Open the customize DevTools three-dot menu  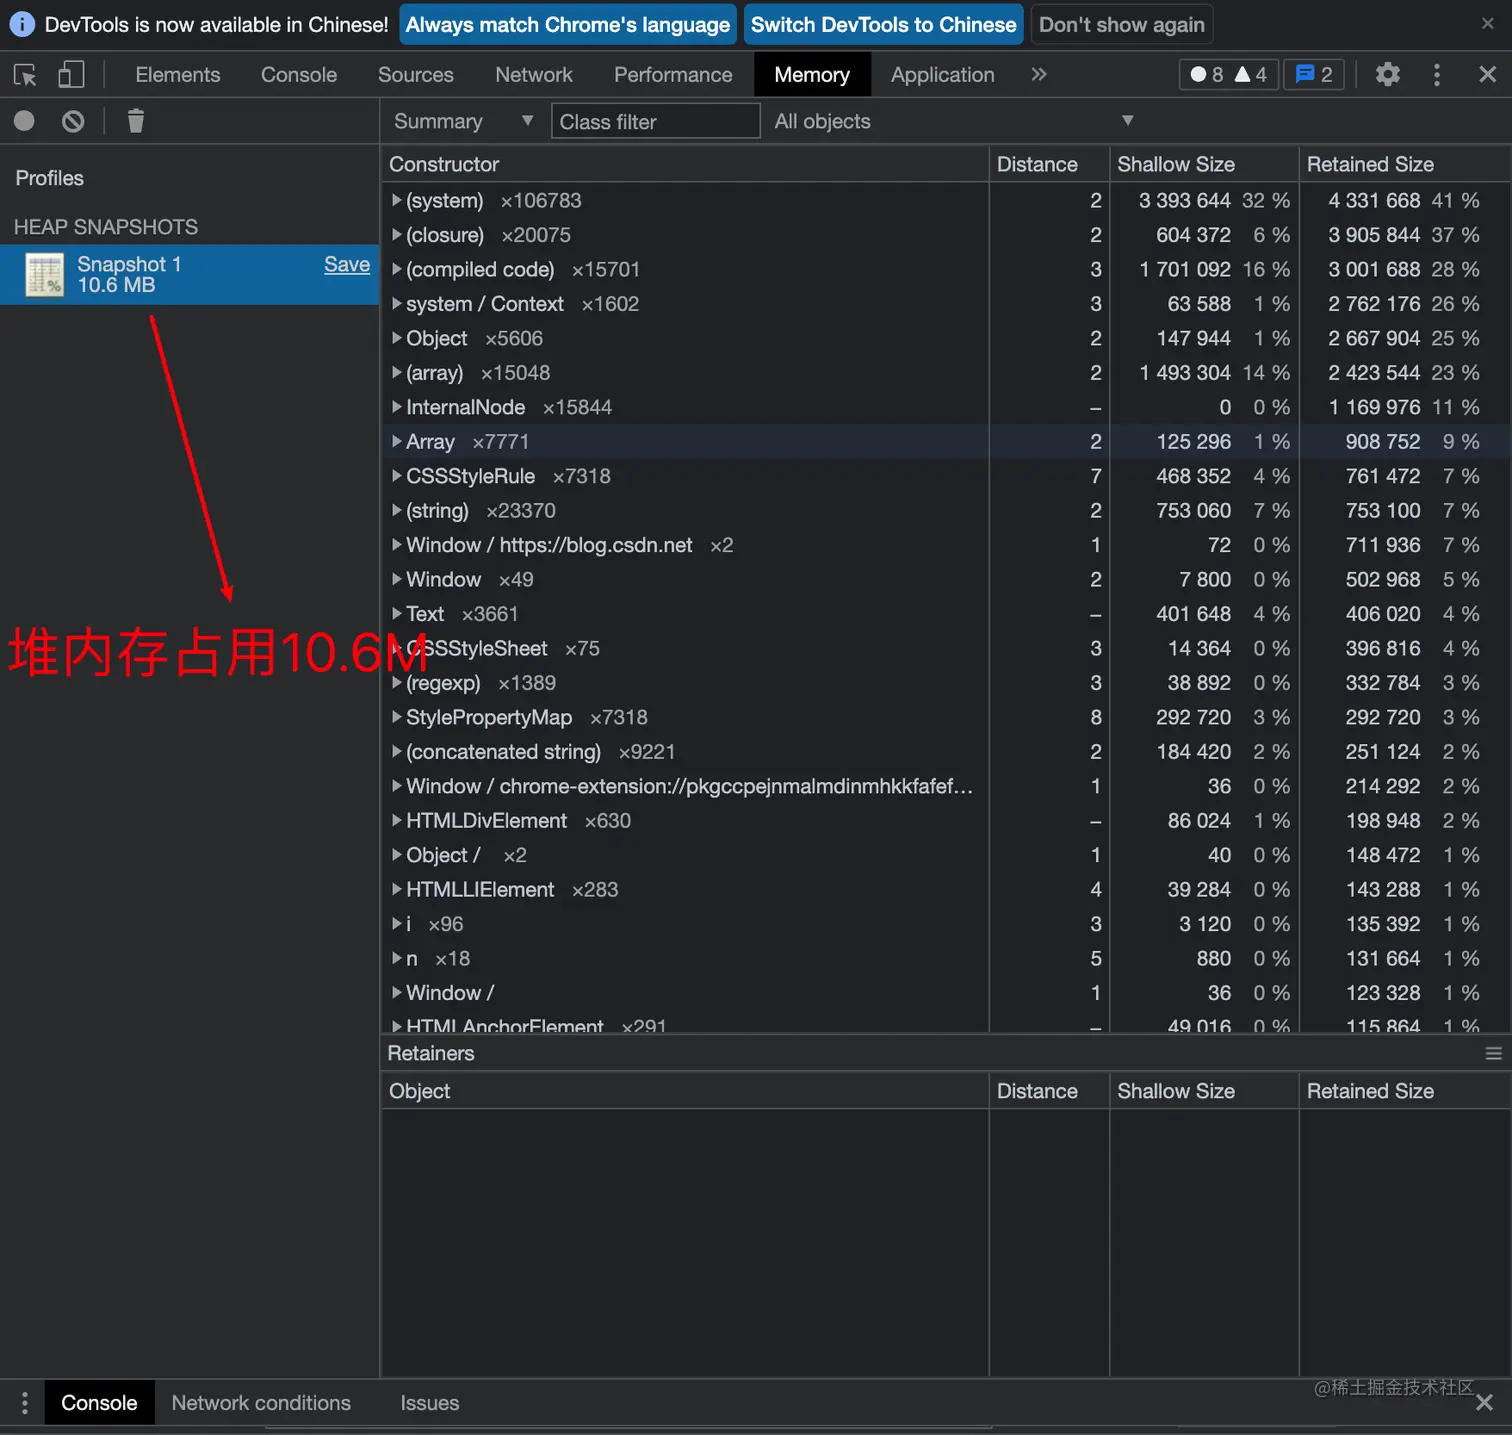(1437, 74)
